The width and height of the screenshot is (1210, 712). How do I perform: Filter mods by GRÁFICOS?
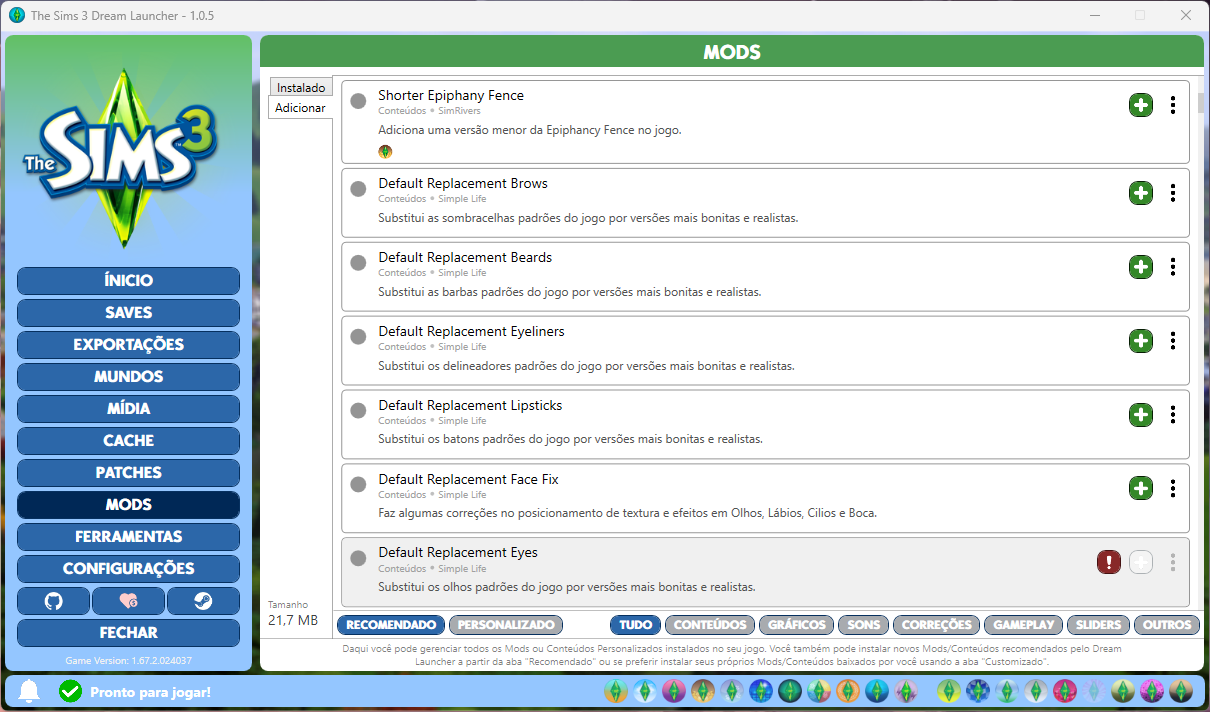(x=797, y=625)
